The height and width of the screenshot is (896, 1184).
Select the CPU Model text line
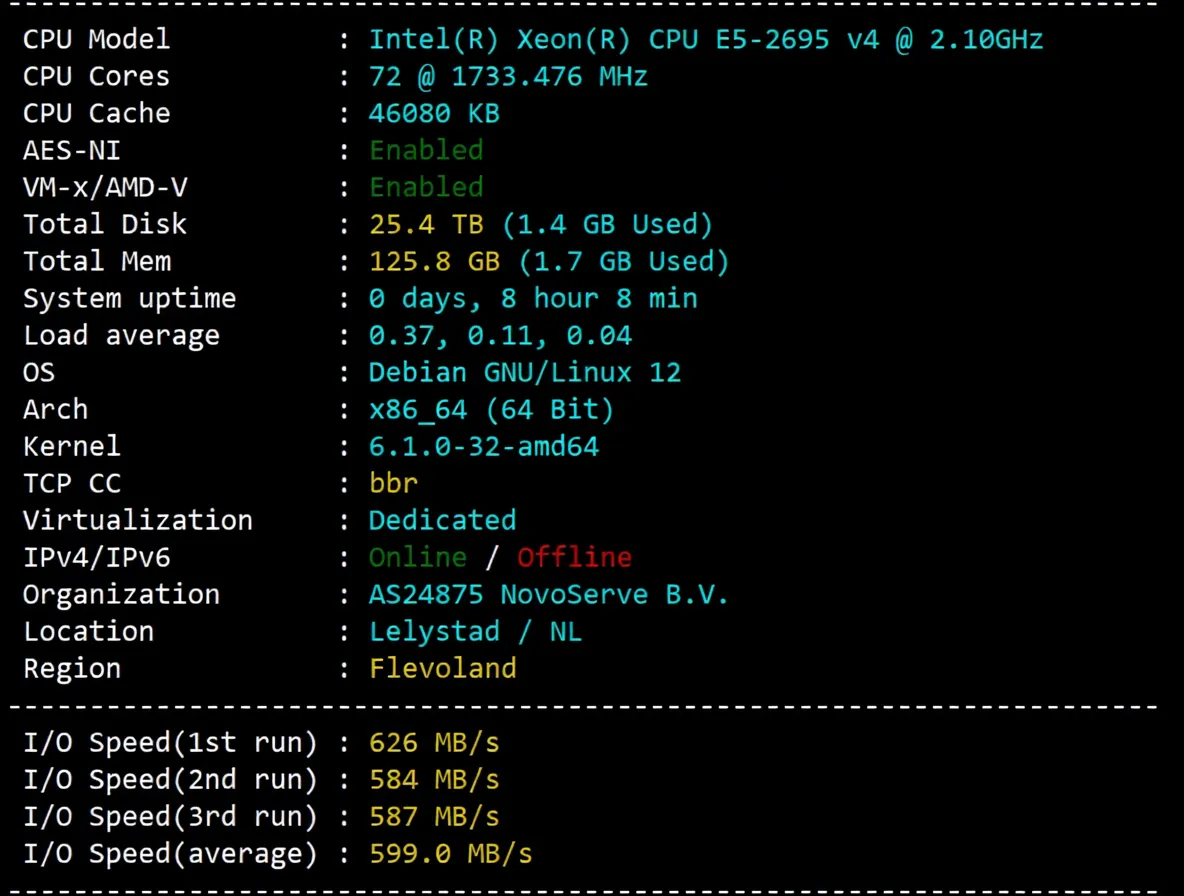pyautogui.click(x=95, y=39)
